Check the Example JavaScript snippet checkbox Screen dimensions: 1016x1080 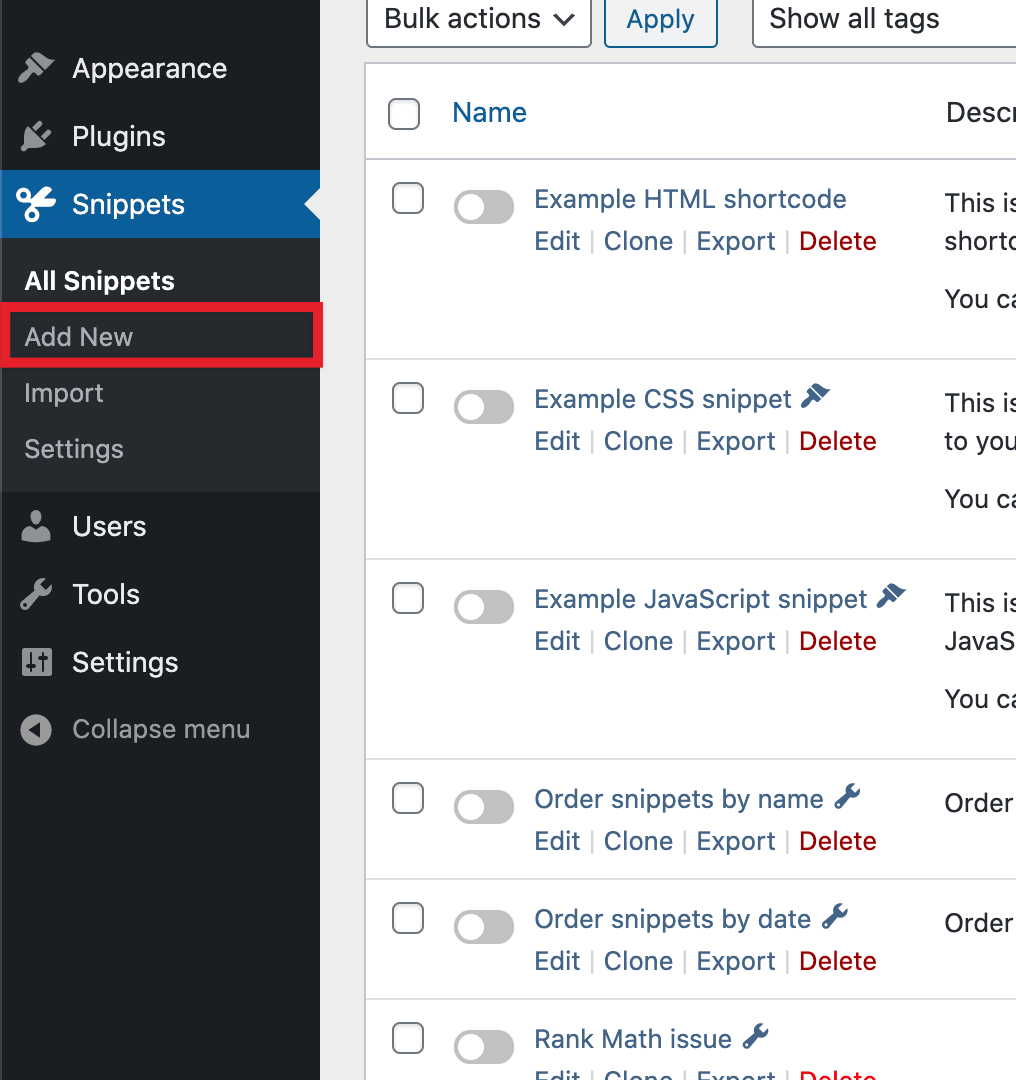pyautogui.click(x=408, y=598)
